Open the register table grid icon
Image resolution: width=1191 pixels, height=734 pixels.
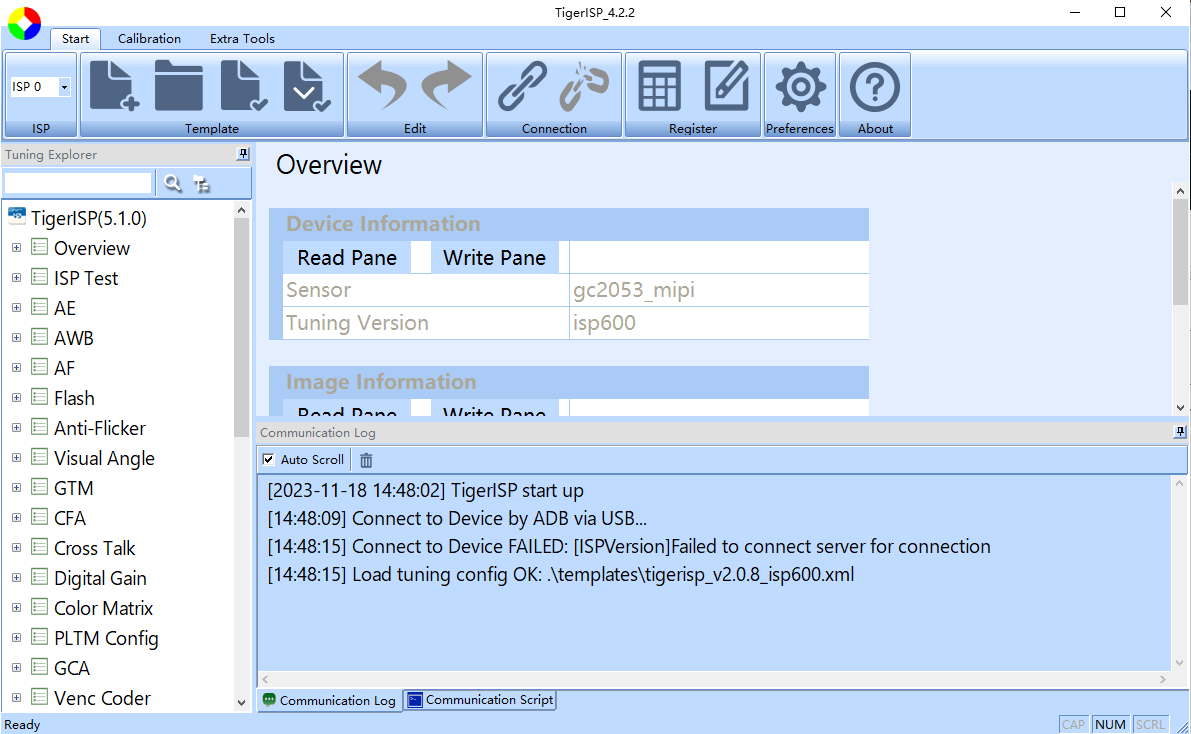pos(659,86)
